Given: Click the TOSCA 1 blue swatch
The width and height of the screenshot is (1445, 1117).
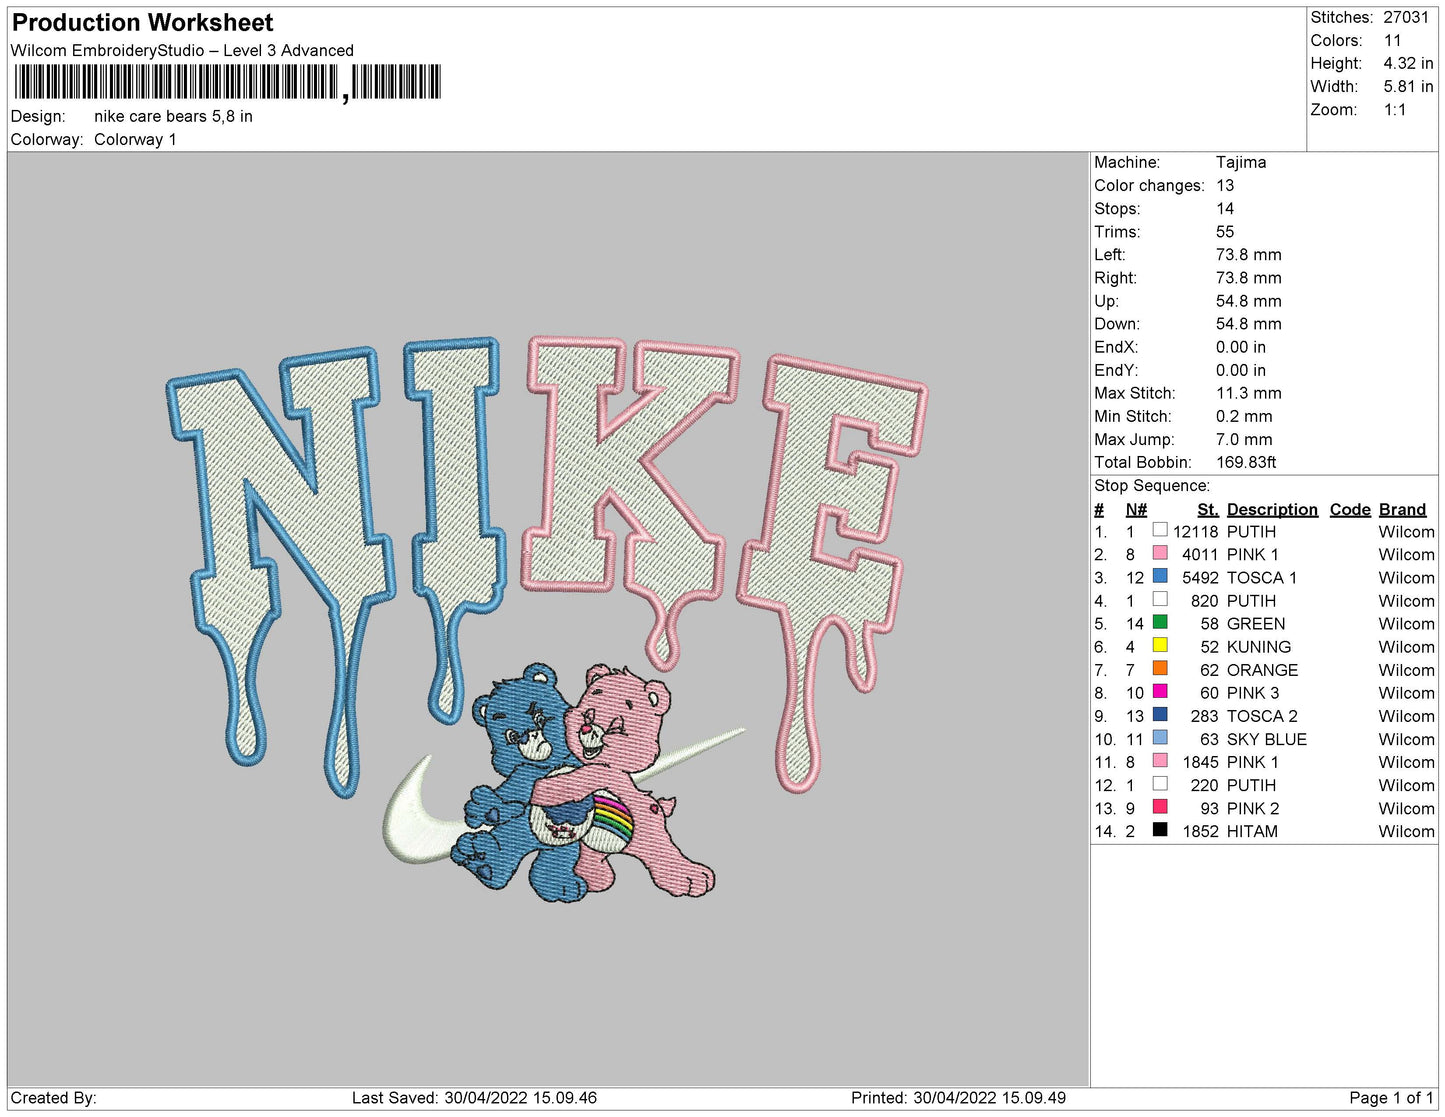Looking at the screenshot, I should pyautogui.click(x=1160, y=576).
